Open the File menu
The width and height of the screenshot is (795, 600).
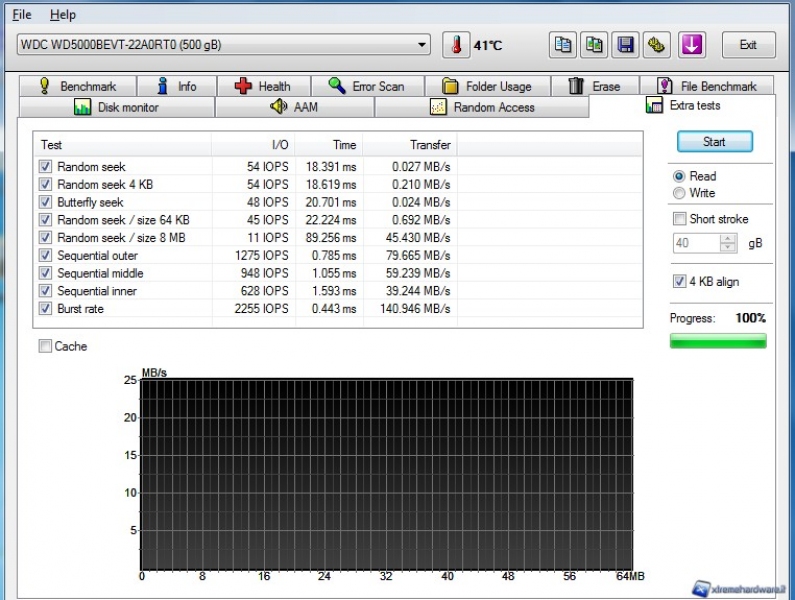tap(21, 15)
